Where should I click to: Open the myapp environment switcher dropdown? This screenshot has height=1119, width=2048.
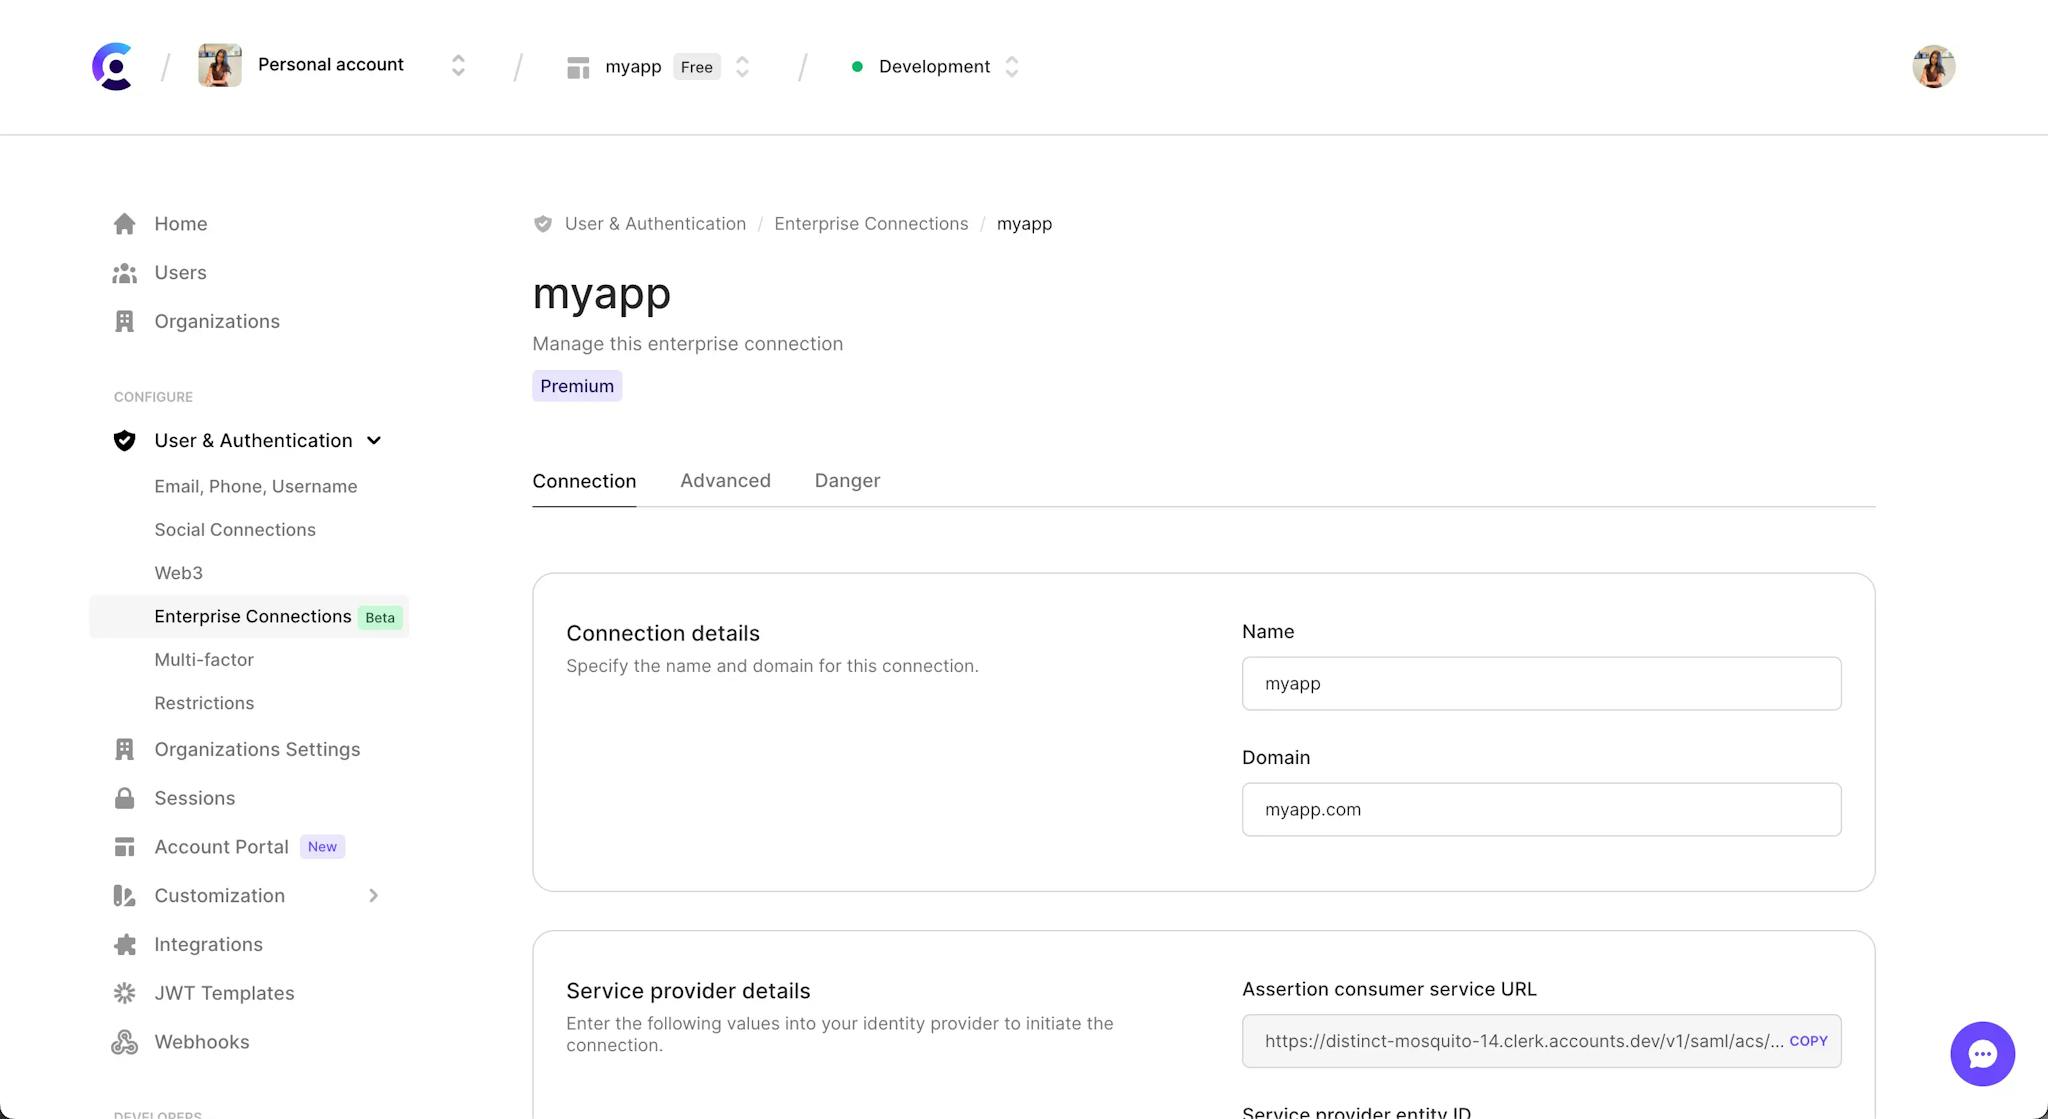(x=741, y=66)
